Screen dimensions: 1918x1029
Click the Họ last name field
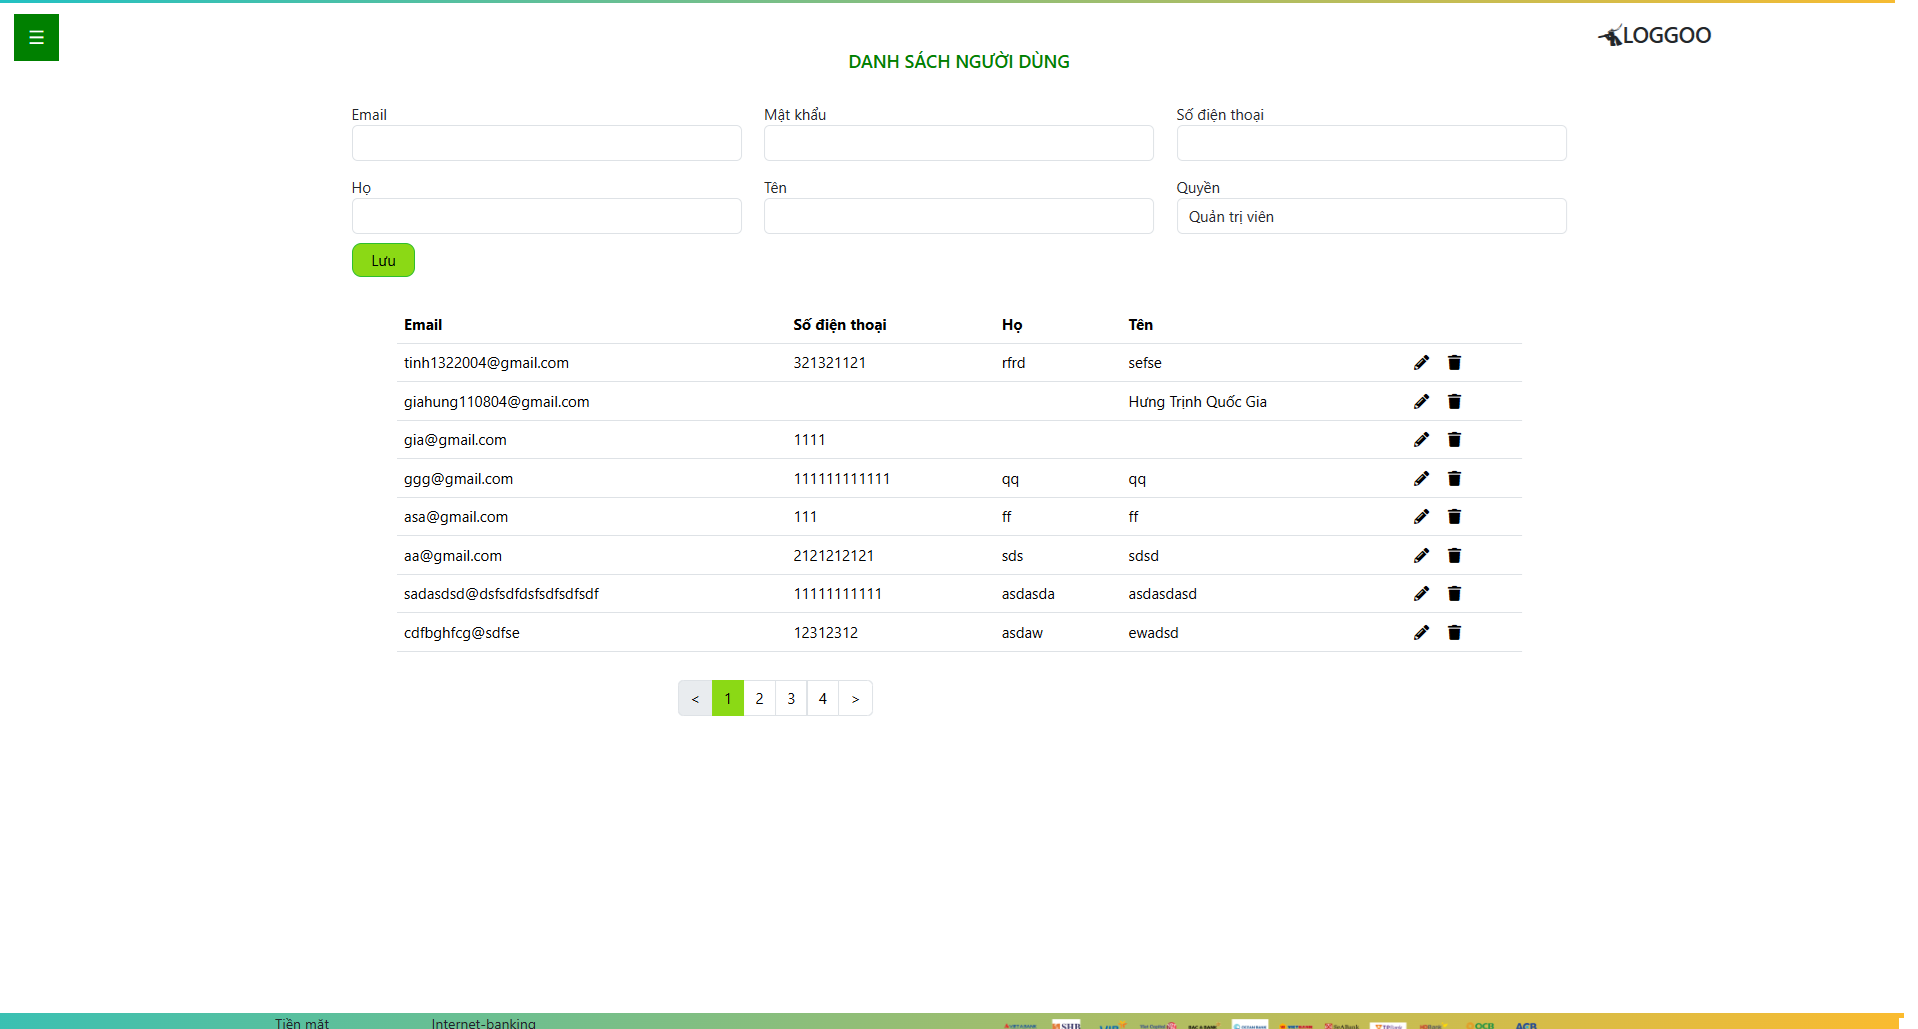546,216
